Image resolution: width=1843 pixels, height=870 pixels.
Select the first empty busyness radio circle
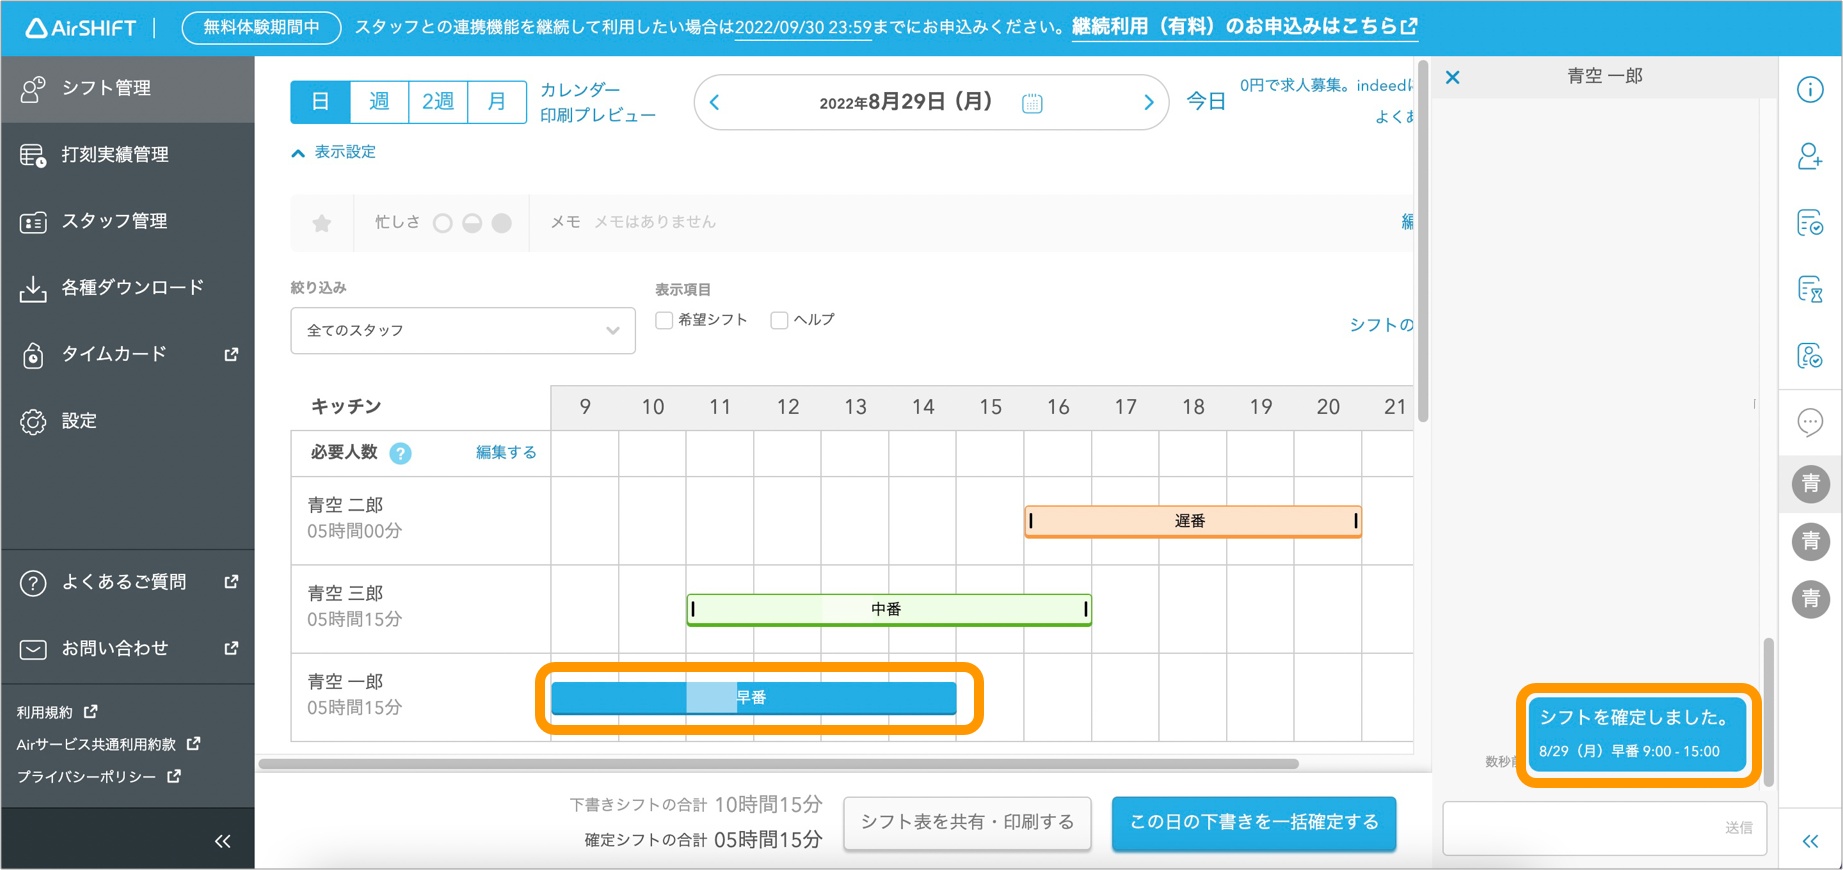pyautogui.click(x=443, y=223)
